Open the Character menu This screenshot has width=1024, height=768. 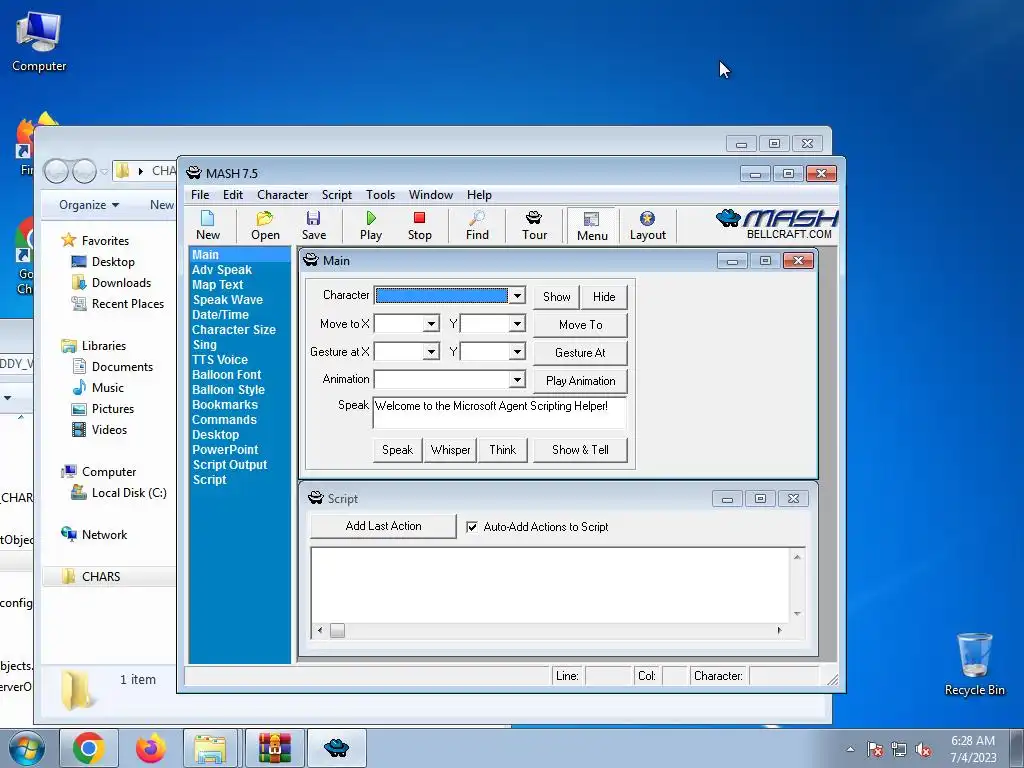[x=282, y=195]
